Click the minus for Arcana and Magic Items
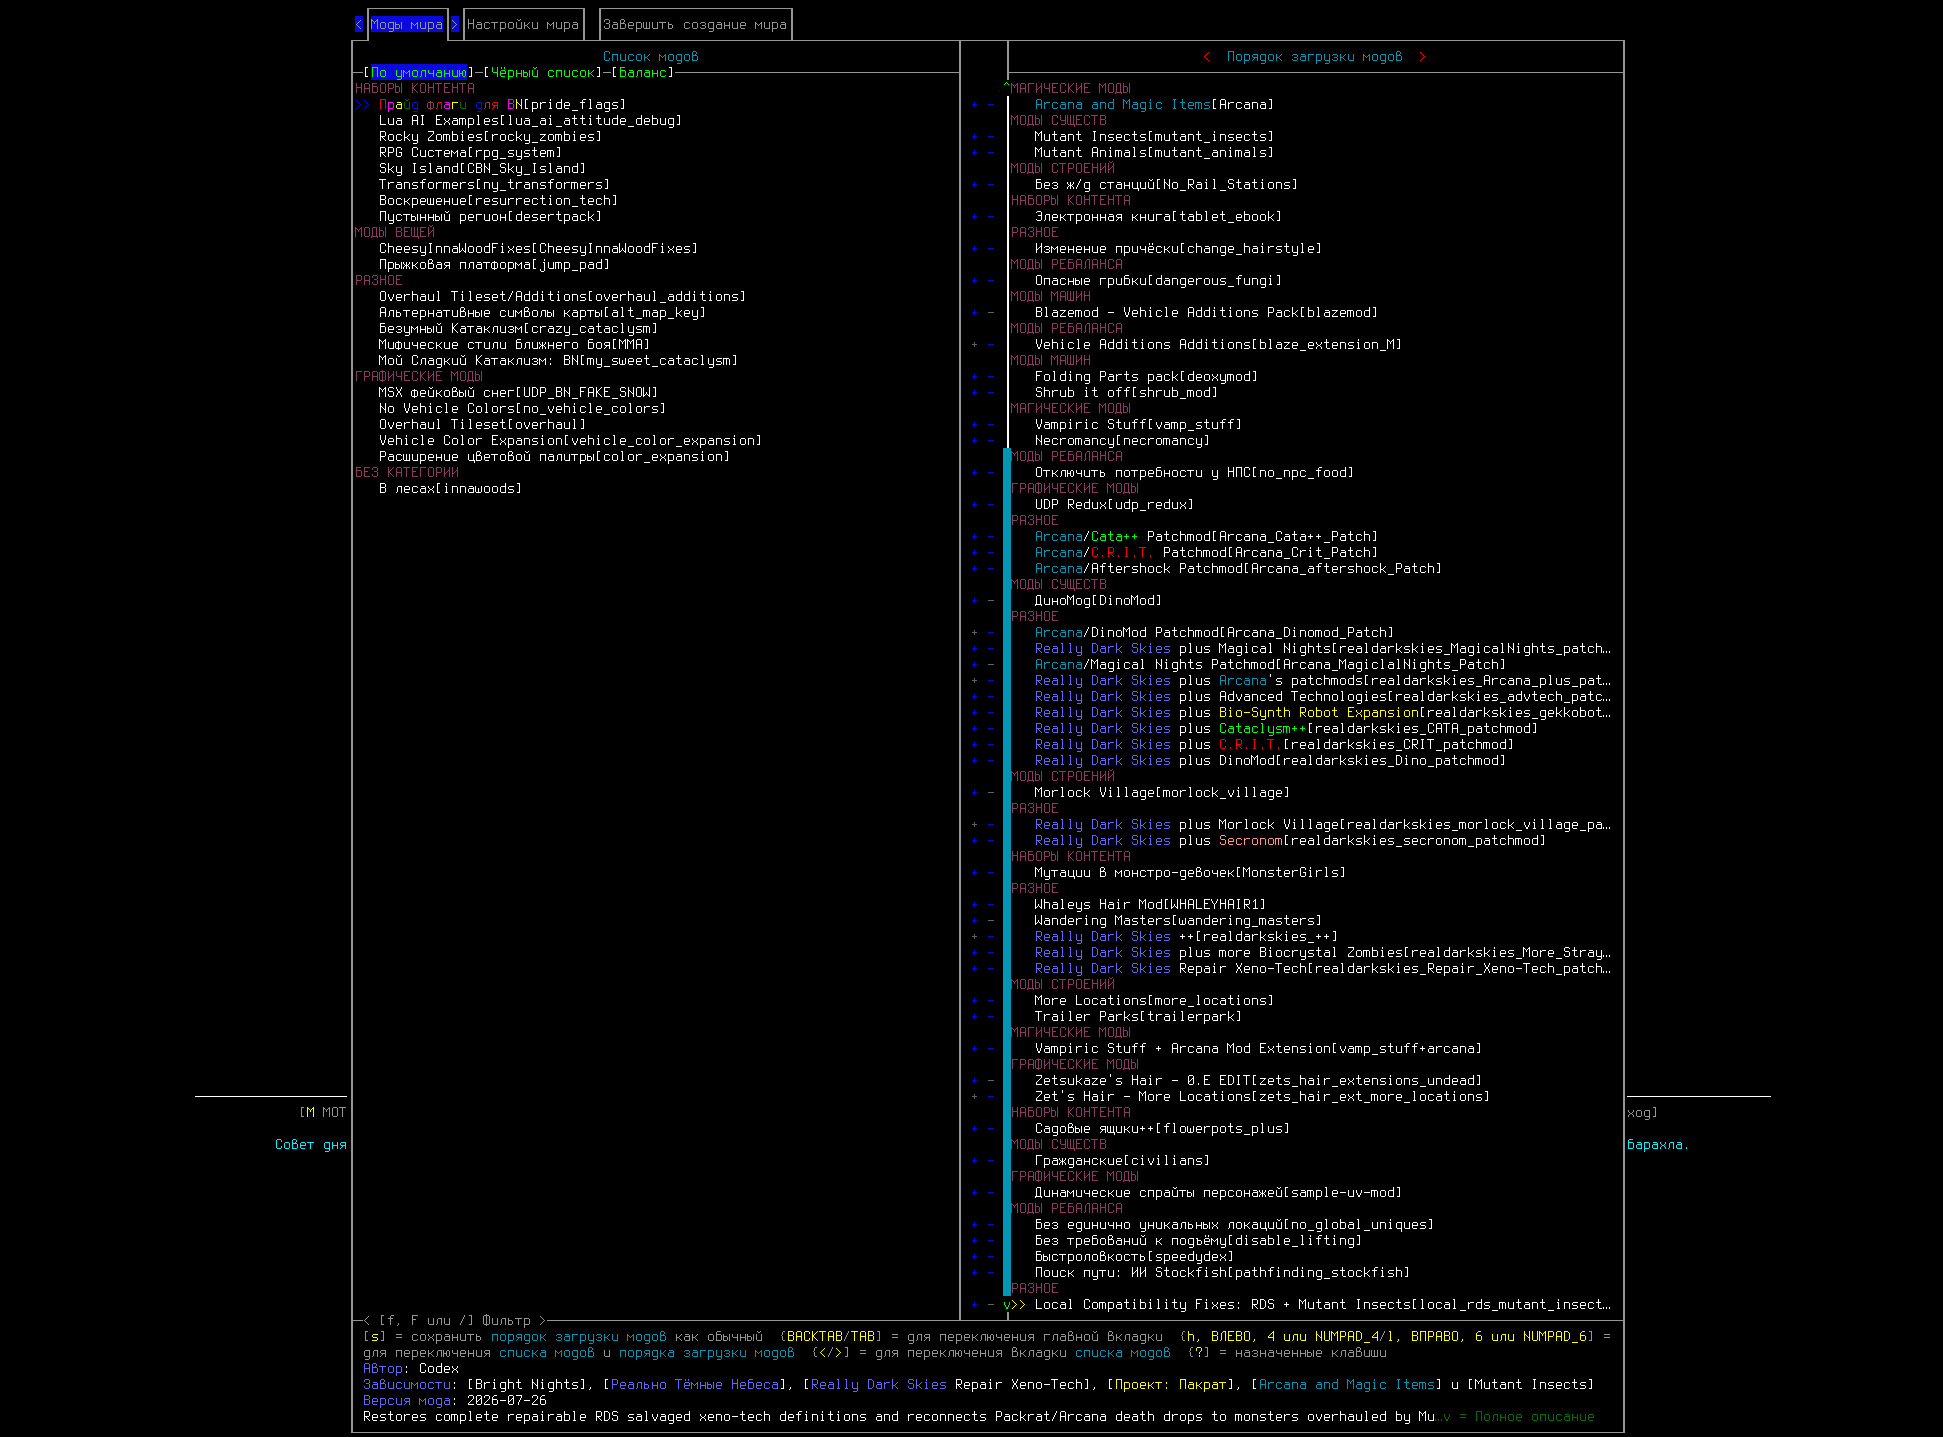Screen dimensions: 1943x1437 991,105
